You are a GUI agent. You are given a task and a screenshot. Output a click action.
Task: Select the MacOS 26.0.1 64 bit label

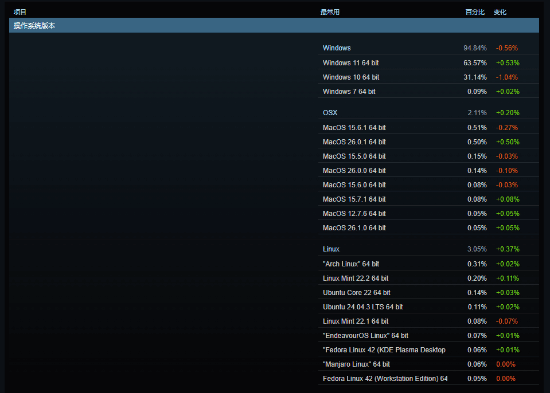(354, 142)
